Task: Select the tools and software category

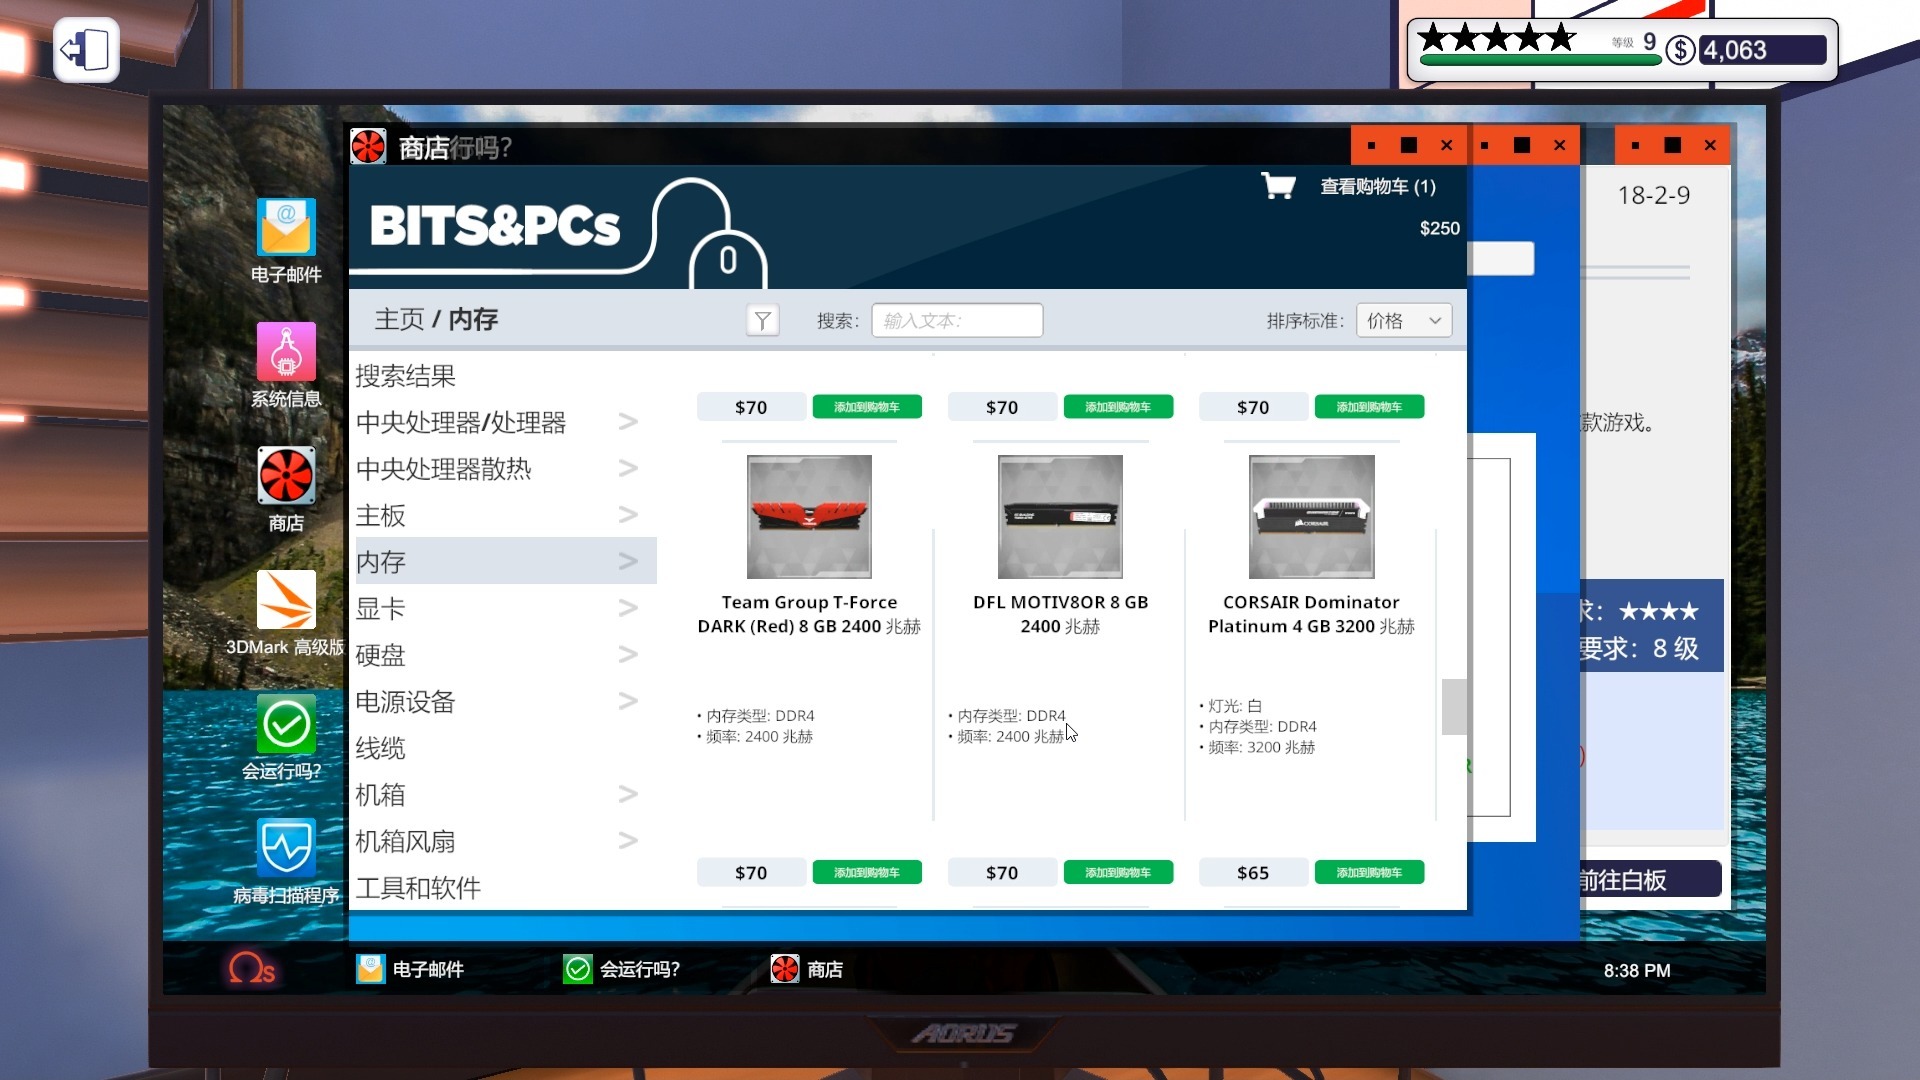Action: click(418, 888)
